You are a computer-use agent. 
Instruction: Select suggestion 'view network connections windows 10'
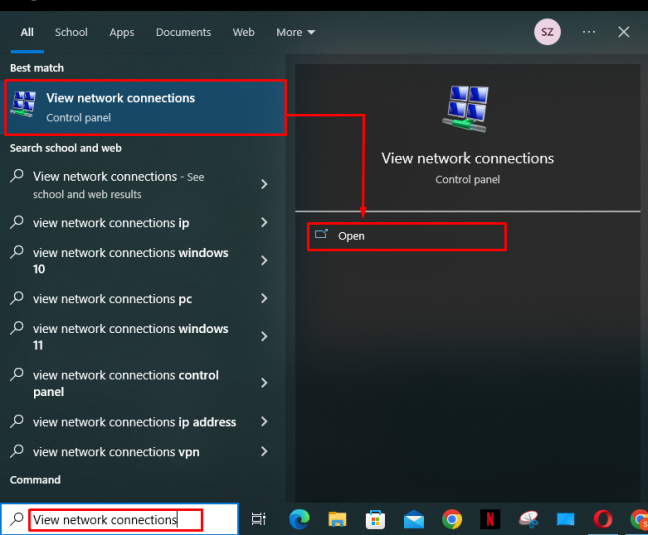click(131, 260)
